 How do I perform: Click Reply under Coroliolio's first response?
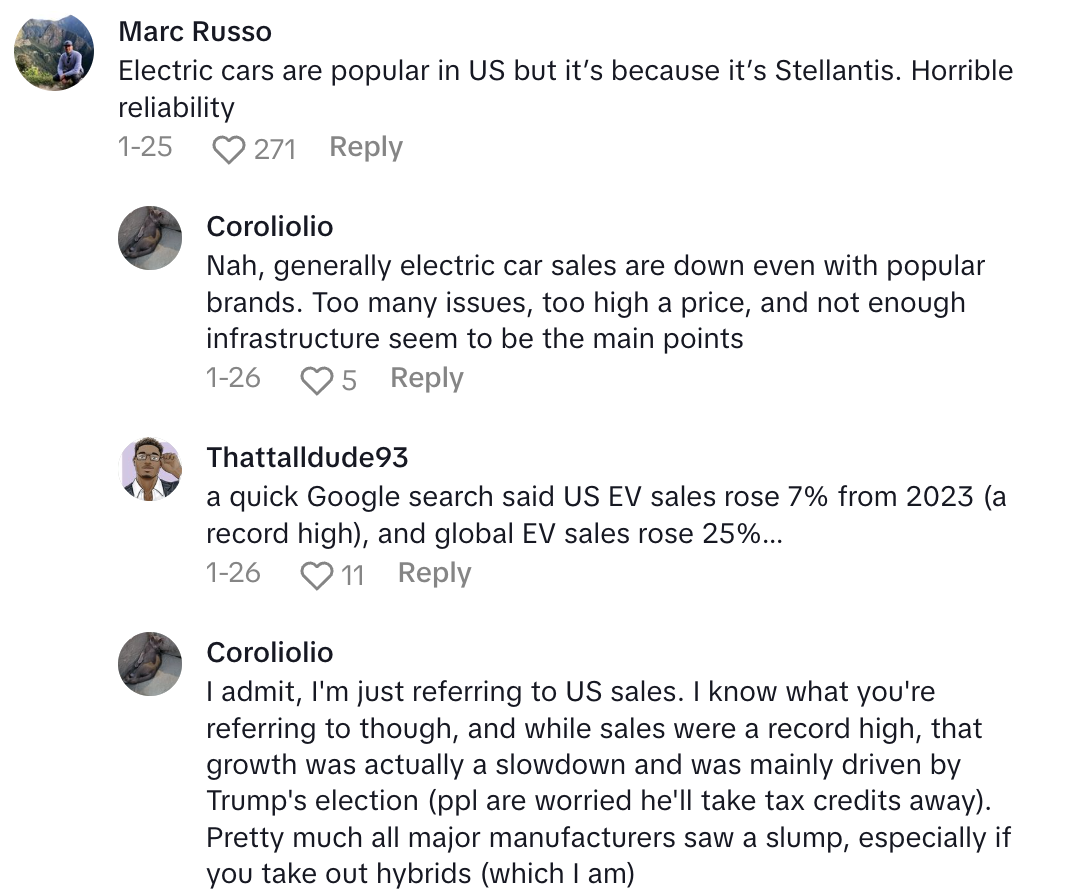pyautogui.click(x=426, y=378)
